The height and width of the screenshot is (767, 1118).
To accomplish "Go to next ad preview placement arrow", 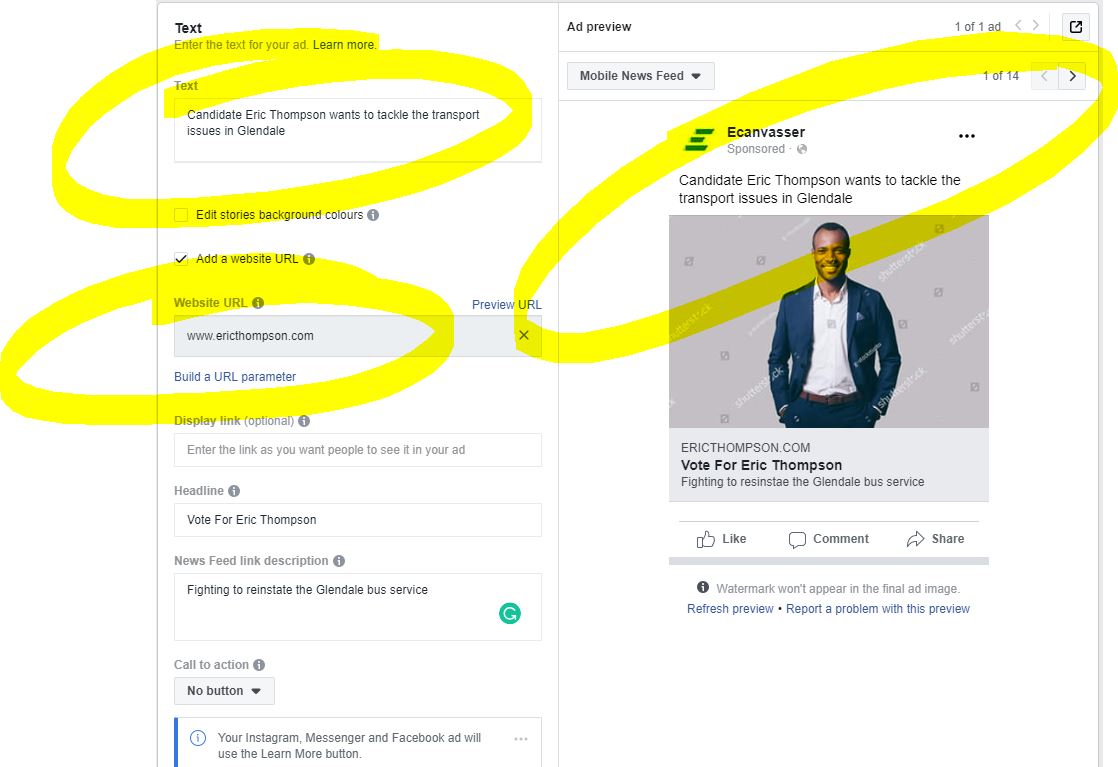I will 1072,76.
